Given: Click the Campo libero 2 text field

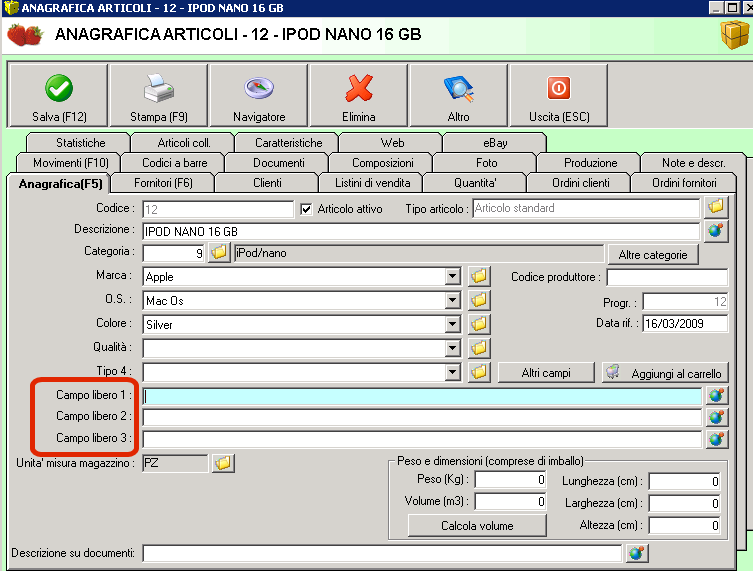Looking at the screenshot, I should (422, 417).
